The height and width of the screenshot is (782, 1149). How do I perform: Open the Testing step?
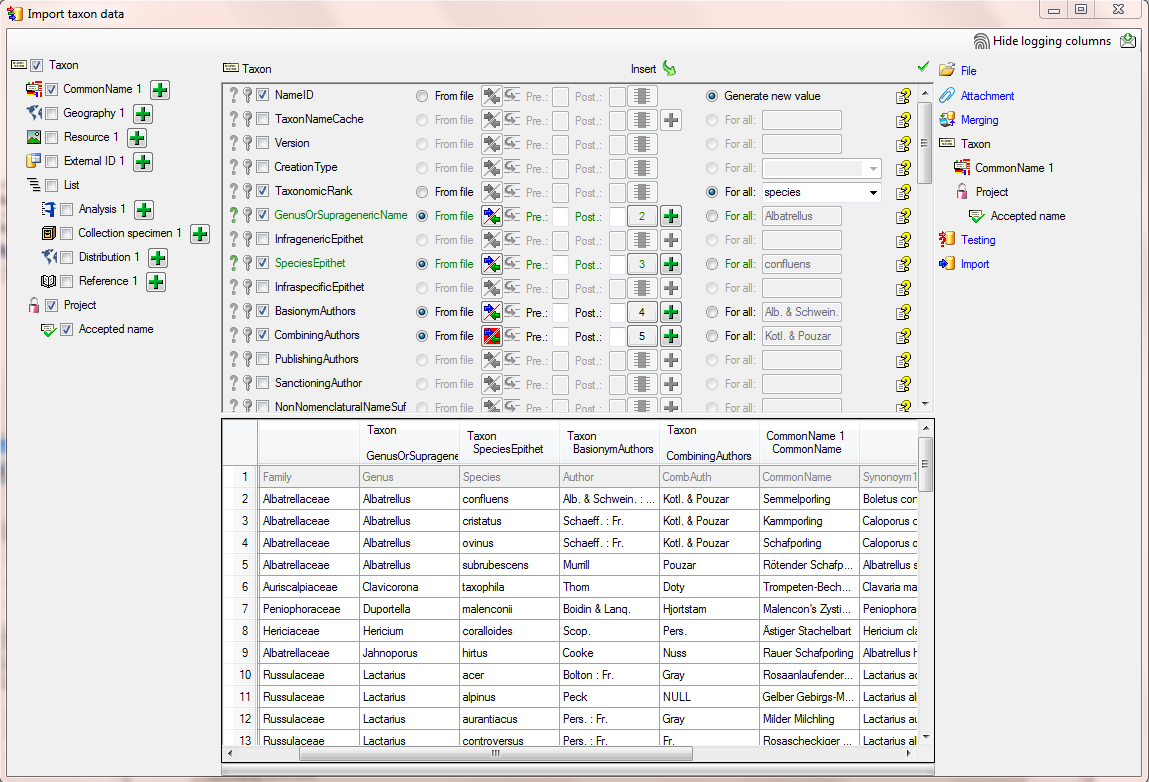click(x=977, y=240)
